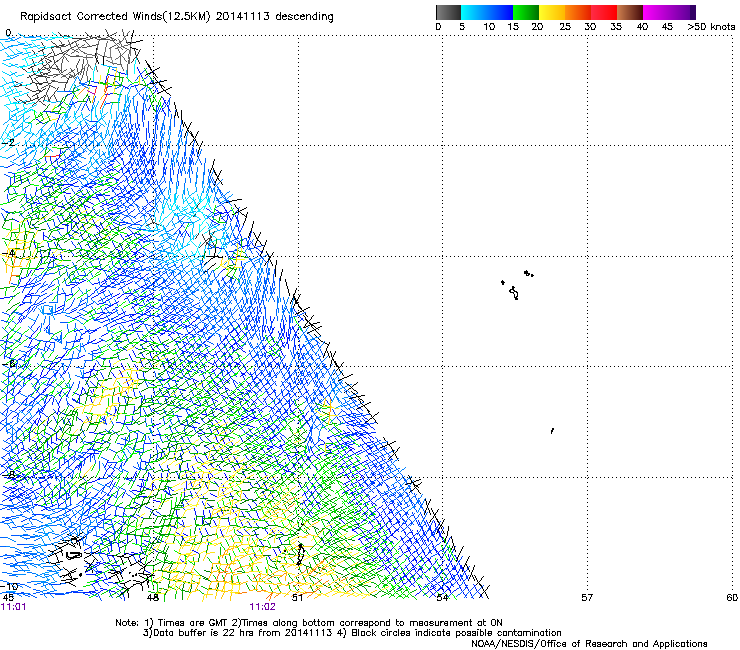740x650 pixels.
Task: Click the red 30-35 knots color band
Action: point(604,12)
